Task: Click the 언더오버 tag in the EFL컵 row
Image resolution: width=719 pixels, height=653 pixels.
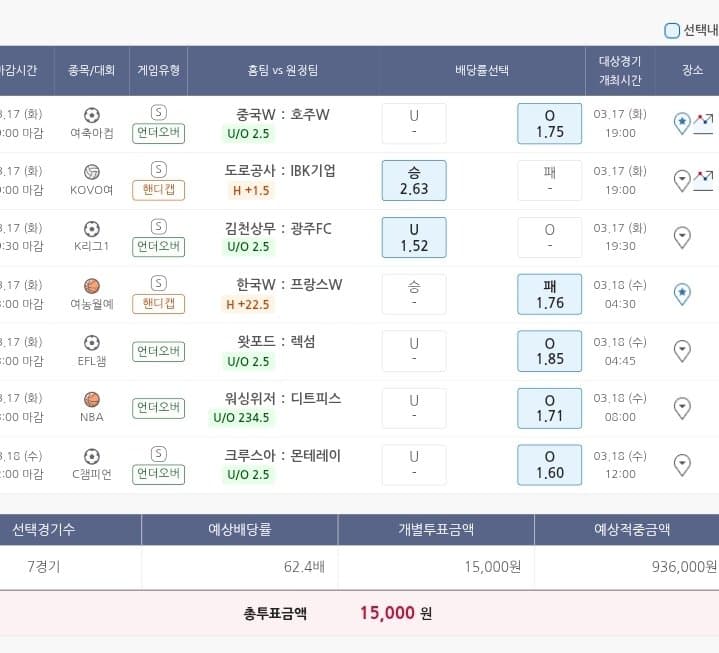Action: click(158, 351)
